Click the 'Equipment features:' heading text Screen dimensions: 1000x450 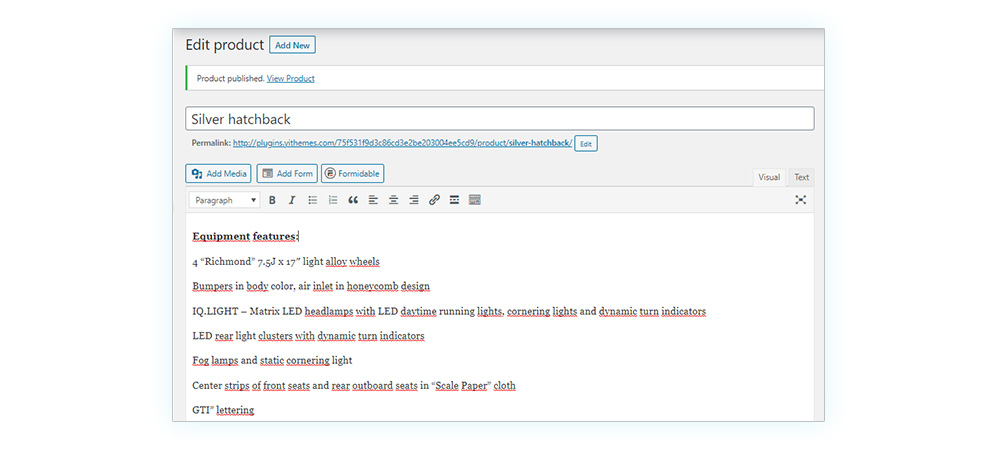point(245,236)
